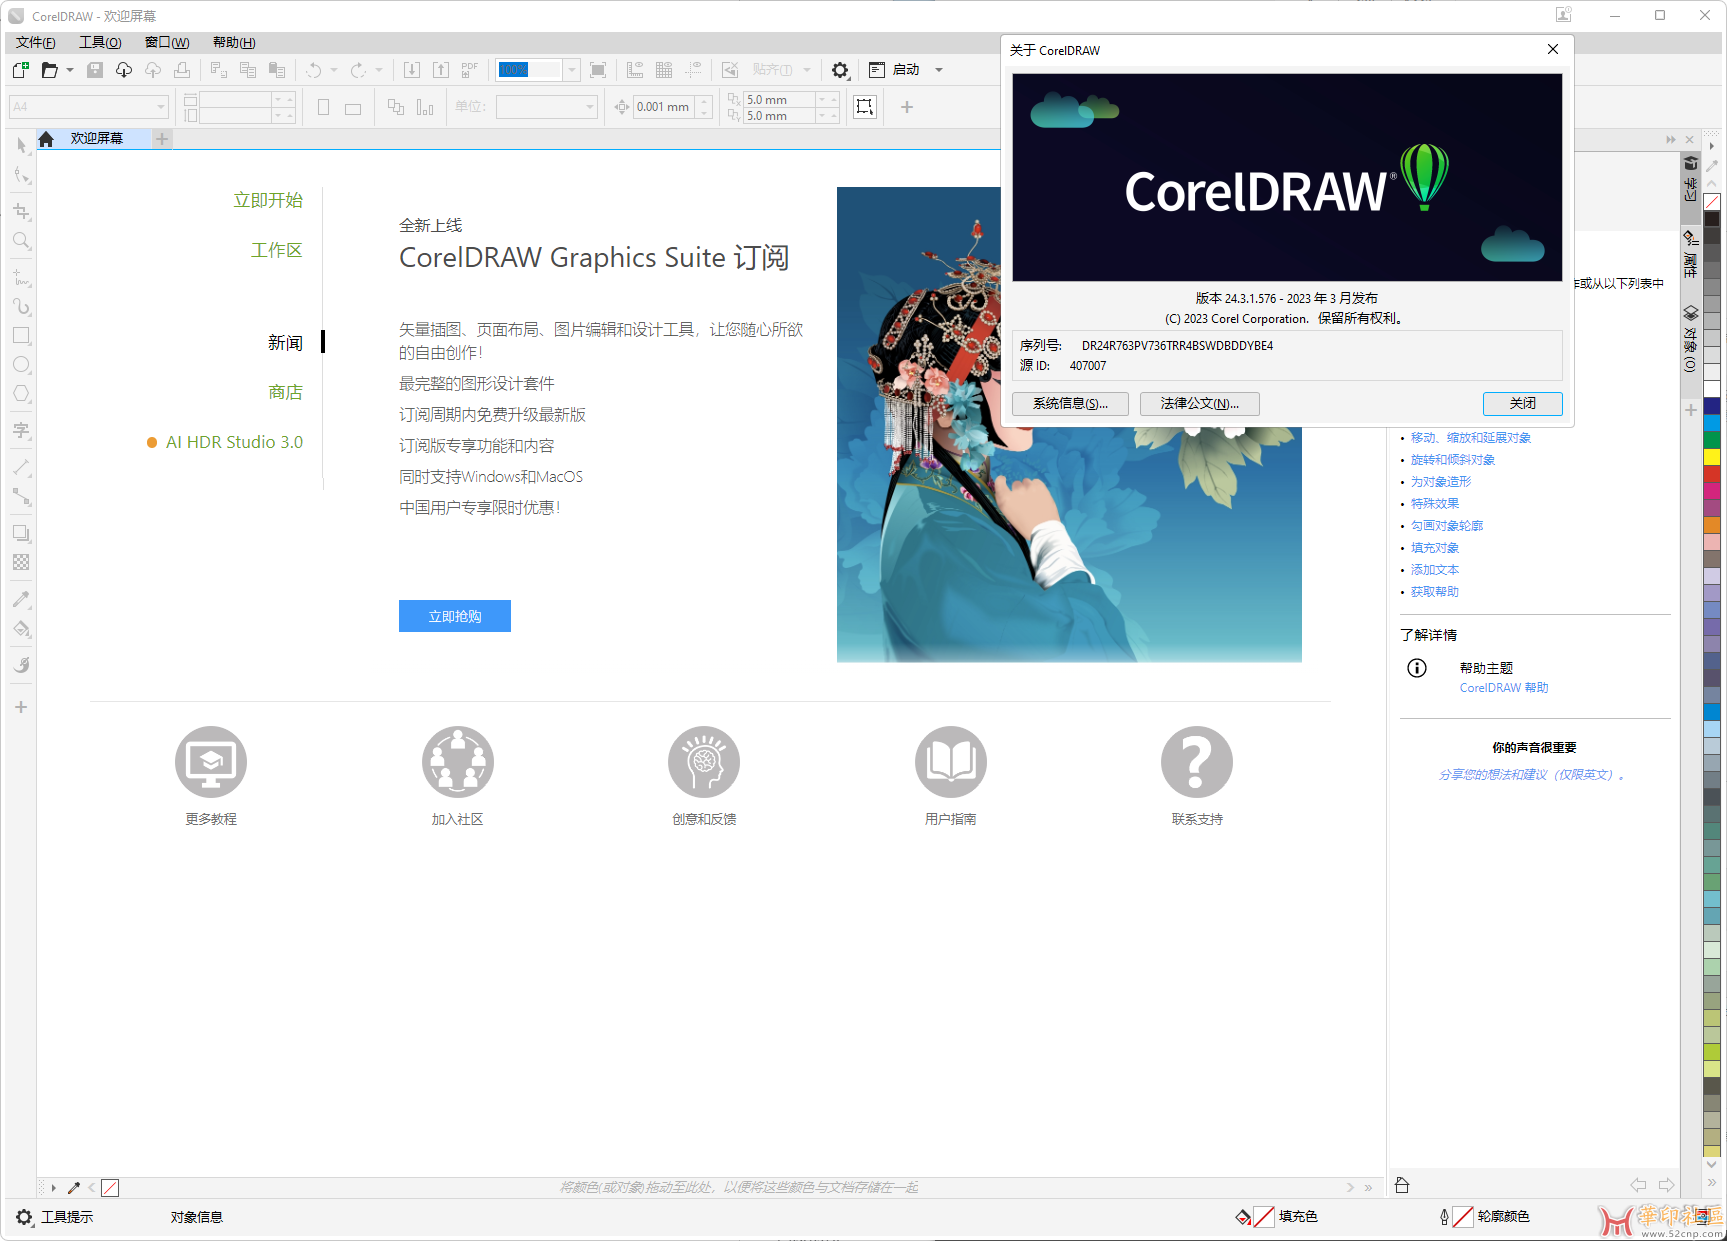Click 系统信息(S)... in About dialog

[x=1070, y=404]
